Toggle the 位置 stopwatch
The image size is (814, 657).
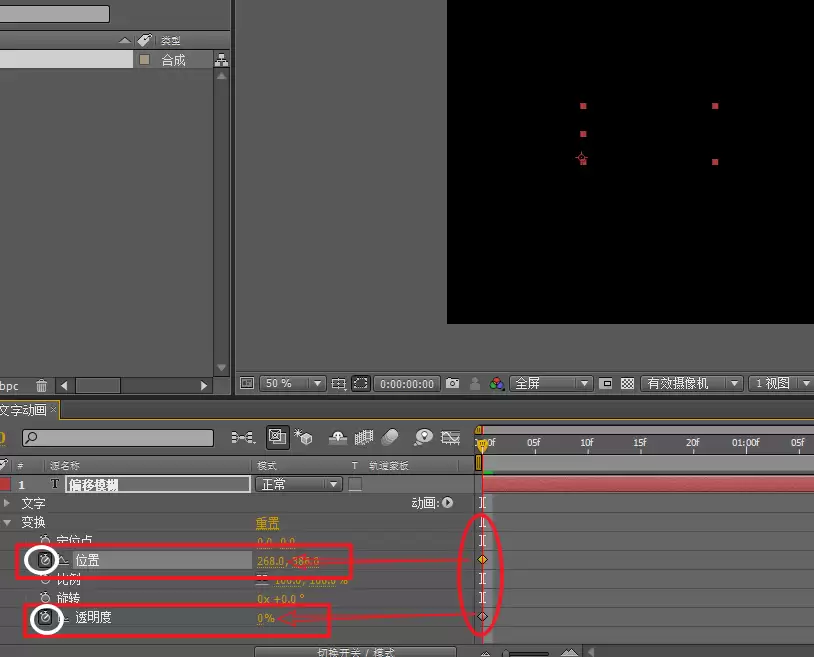click(x=45, y=560)
